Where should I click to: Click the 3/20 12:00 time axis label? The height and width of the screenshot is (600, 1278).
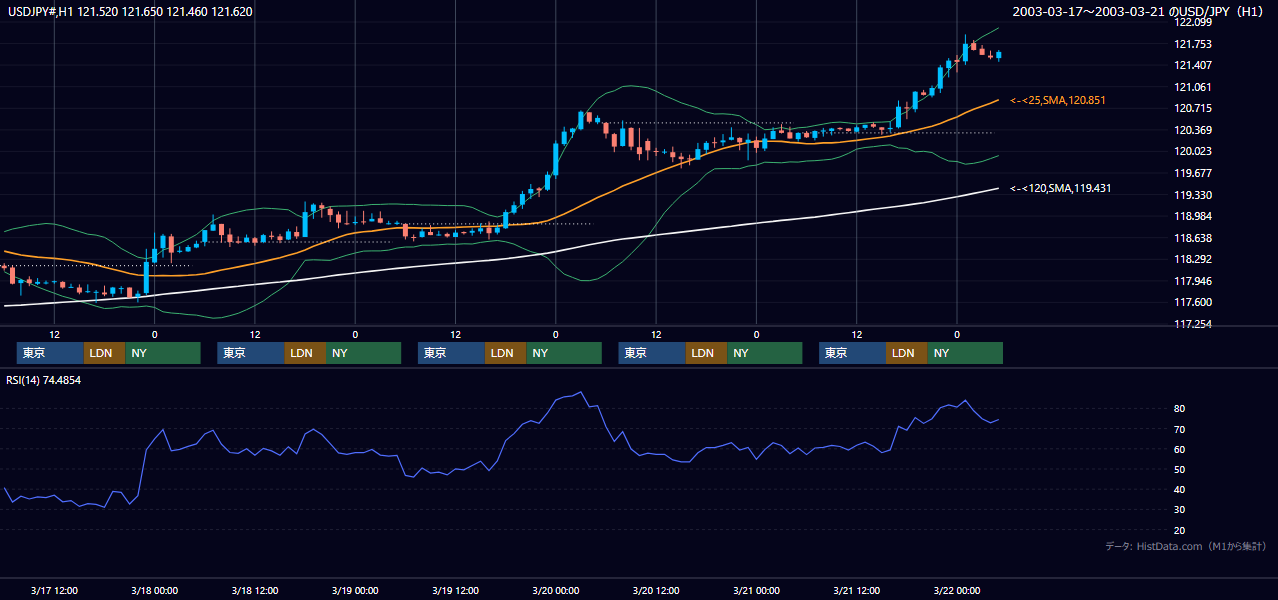click(656, 590)
